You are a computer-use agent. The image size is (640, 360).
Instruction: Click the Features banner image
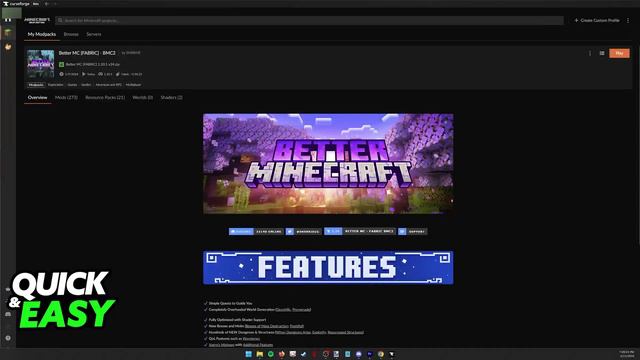328,268
